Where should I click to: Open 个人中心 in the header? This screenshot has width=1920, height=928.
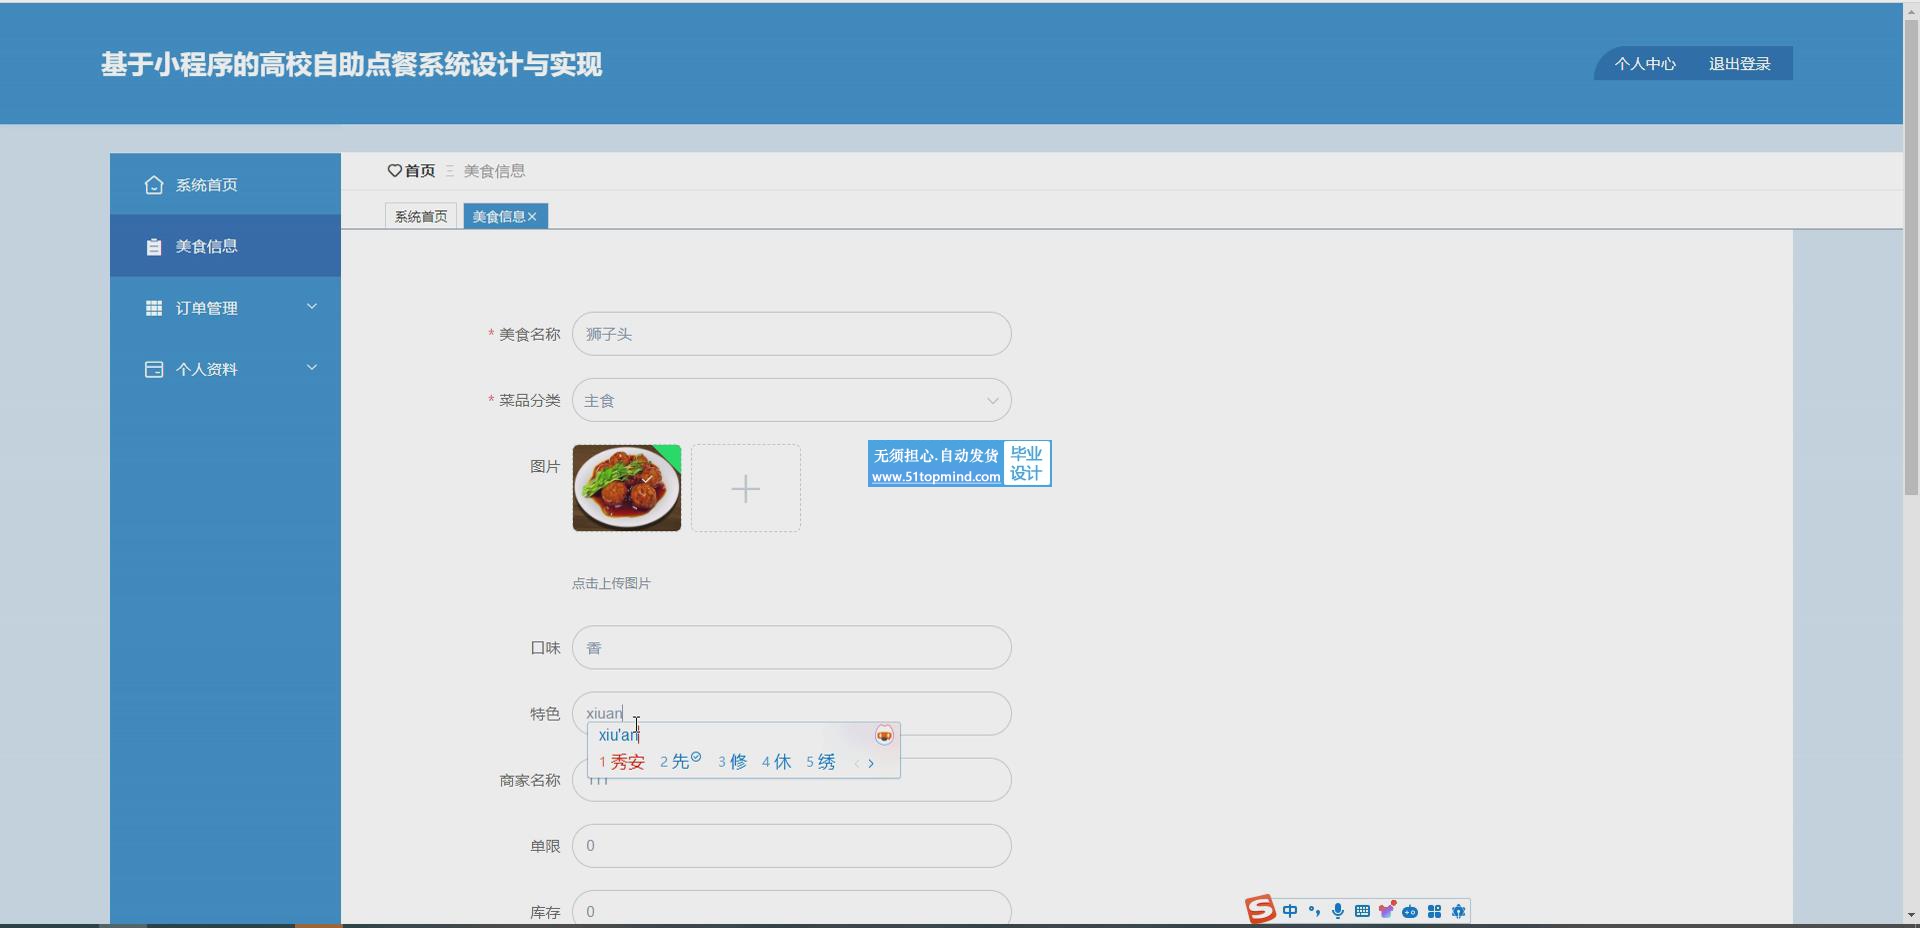[x=1645, y=64]
